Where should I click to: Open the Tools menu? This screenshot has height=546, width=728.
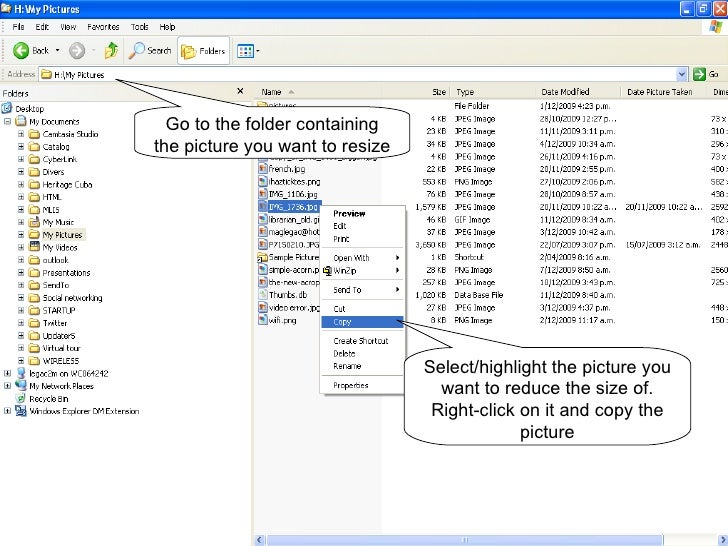(x=139, y=27)
